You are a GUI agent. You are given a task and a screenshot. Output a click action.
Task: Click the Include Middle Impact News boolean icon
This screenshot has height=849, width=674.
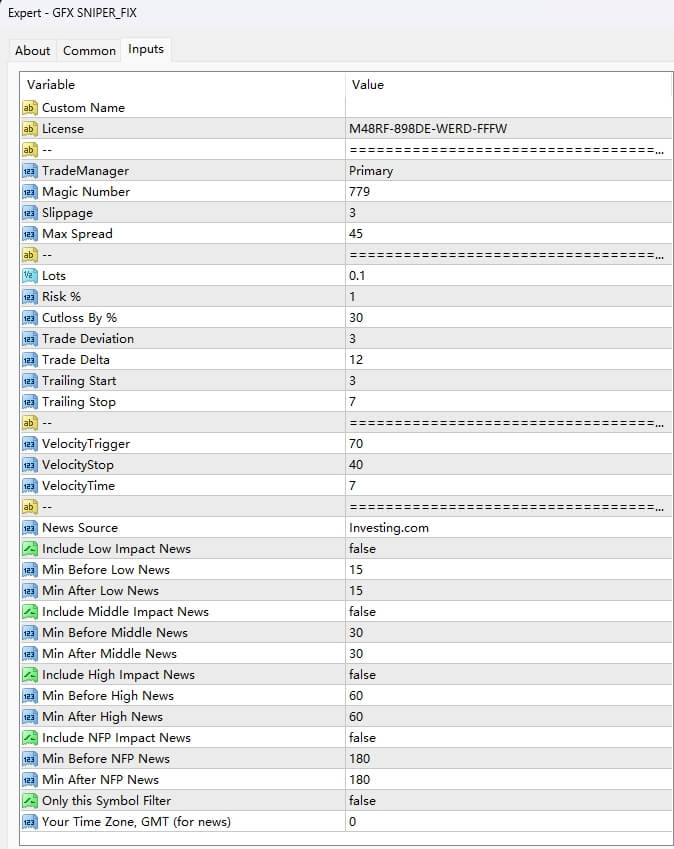tap(29, 612)
